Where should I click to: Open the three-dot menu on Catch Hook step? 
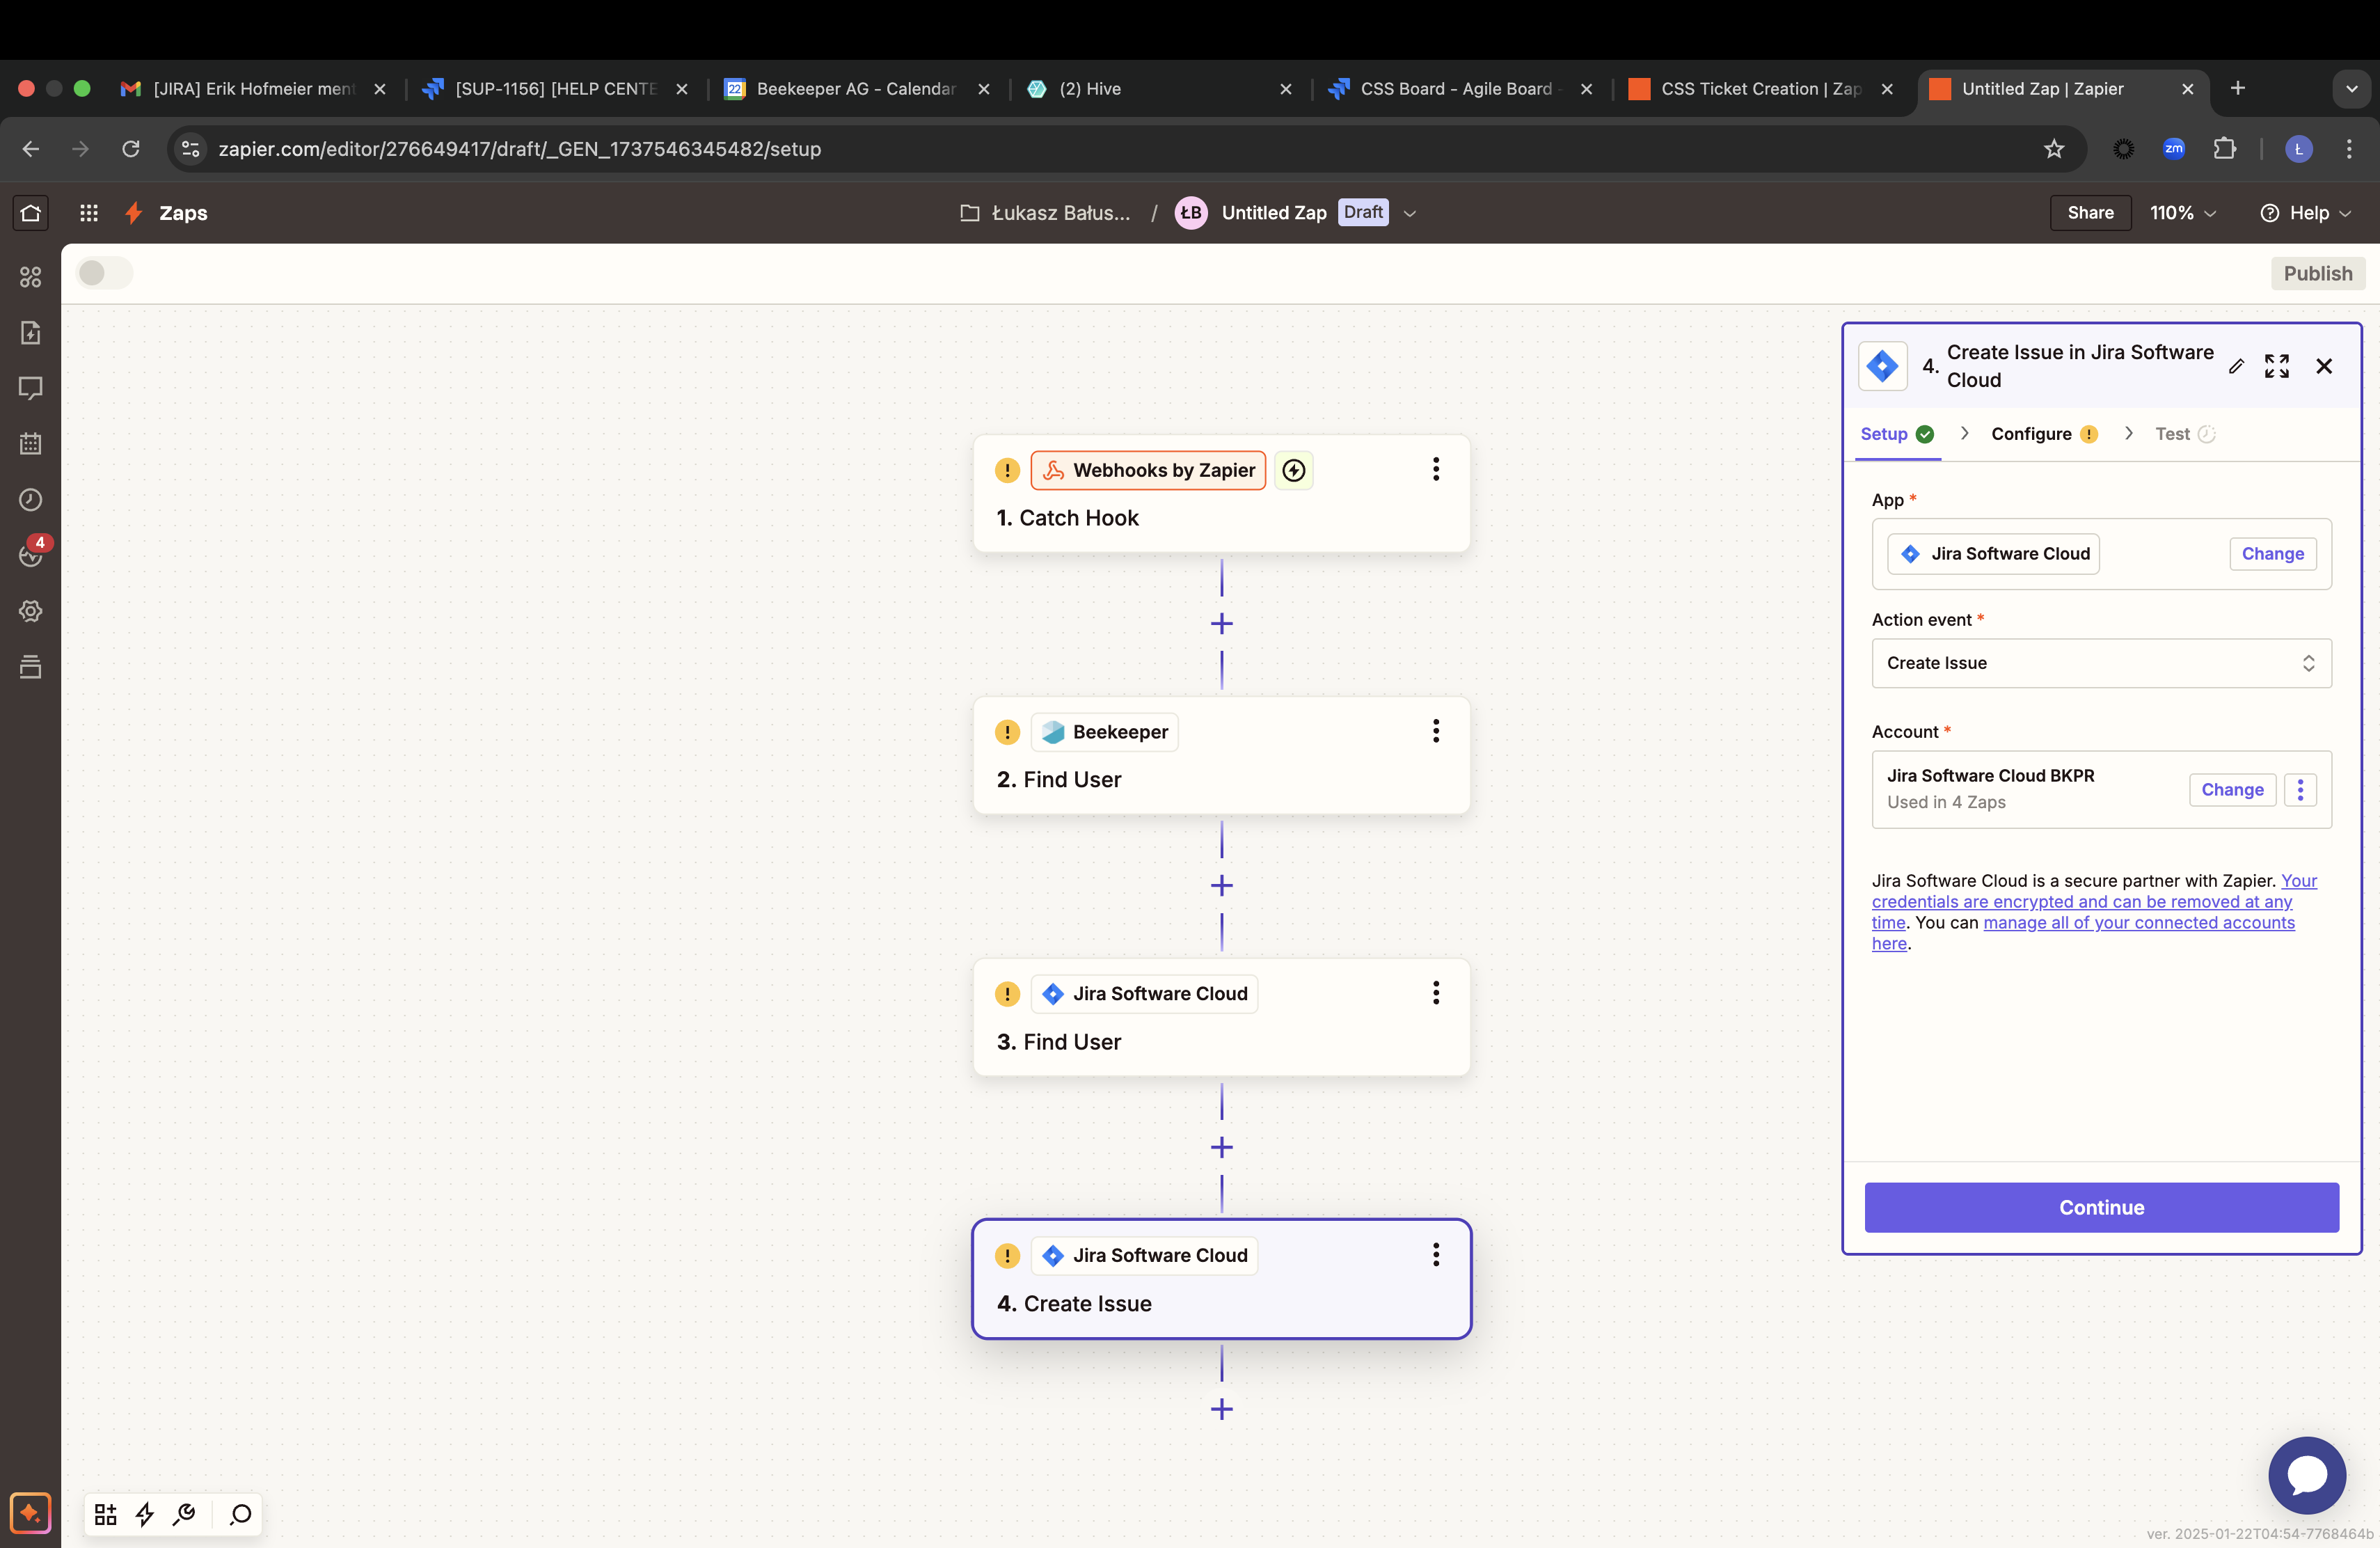[x=1436, y=469]
